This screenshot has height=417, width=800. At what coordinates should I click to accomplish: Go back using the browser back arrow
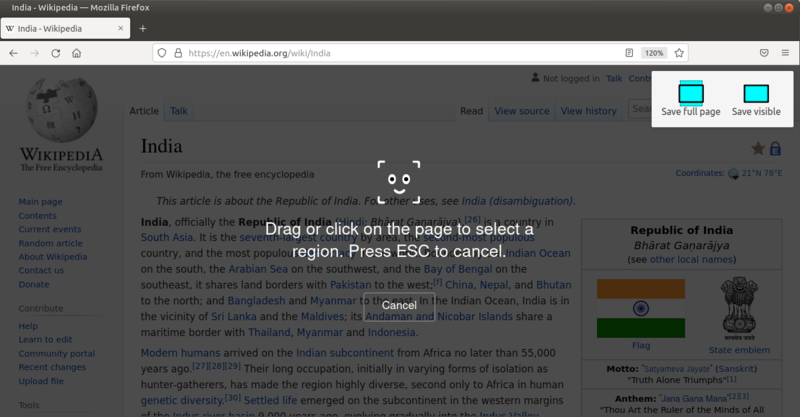pyautogui.click(x=14, y=53)
